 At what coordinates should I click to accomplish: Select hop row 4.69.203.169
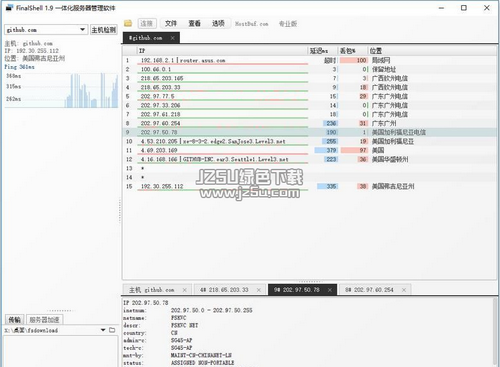tap(309, 150)
